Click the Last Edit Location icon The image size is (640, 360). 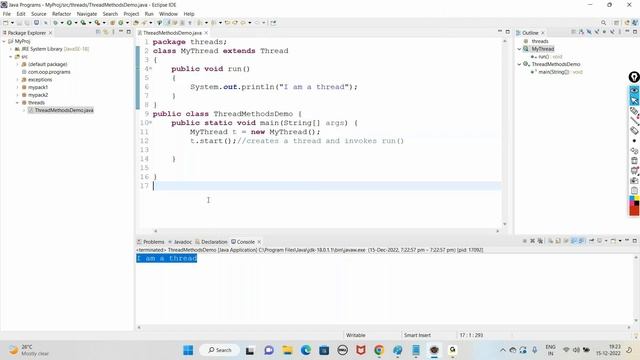click(227, 23)
